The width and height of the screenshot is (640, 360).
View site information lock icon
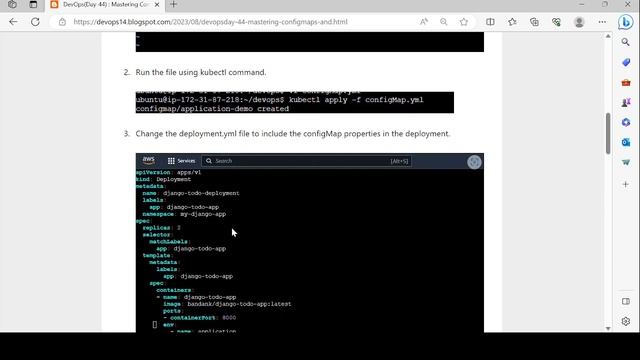pyautogui.click(x=62, y=22)
